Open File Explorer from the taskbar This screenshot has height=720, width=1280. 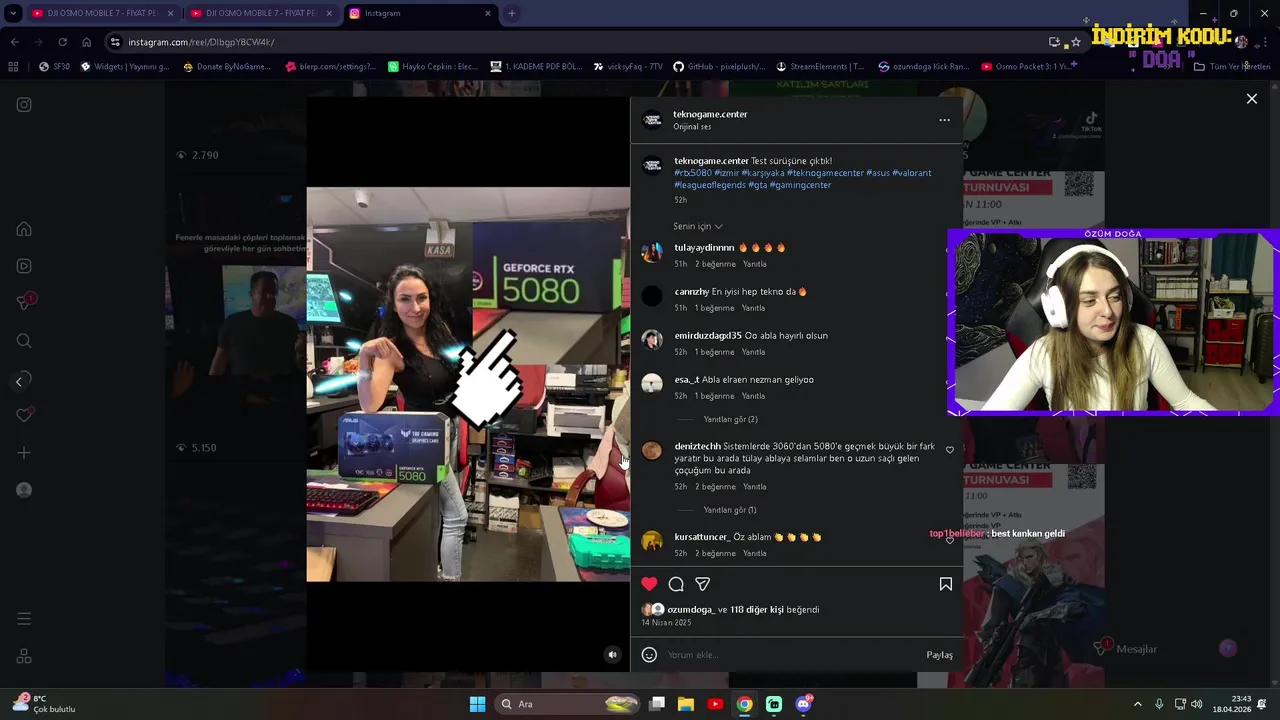686,704
